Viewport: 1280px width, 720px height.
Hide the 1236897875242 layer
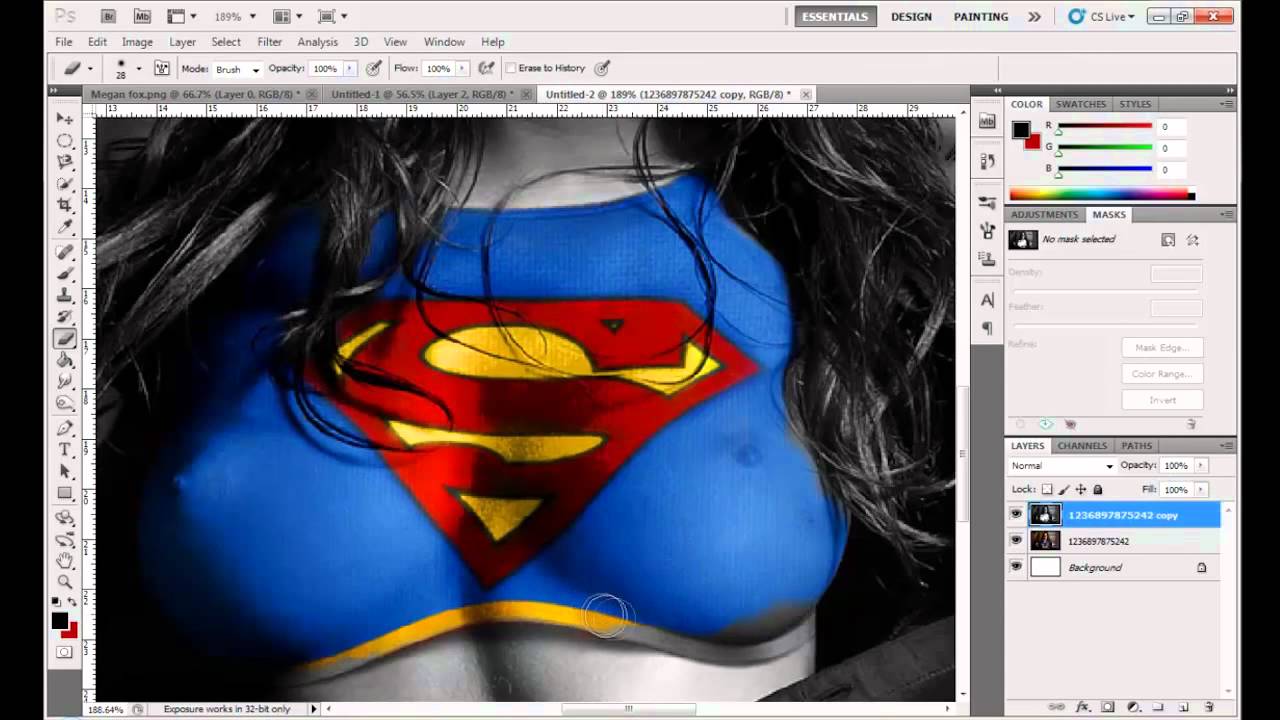pyautogui.click(x=1016, y=541)
